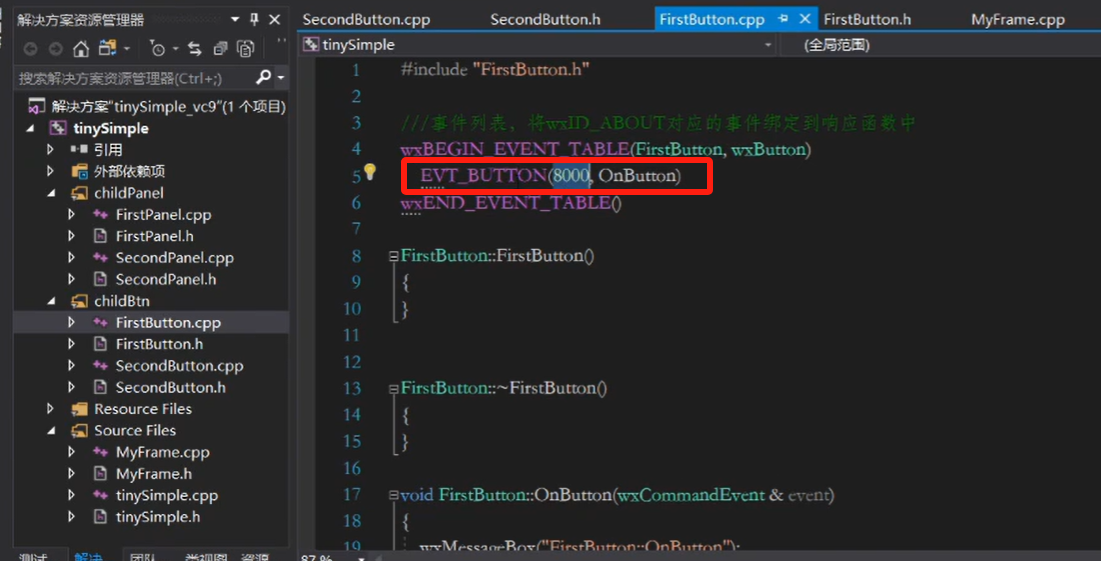Image resolution: width=1101 pixels, height=561 pixels.
Task: Click the Switch Views solution/folder icon
Action: (107, 48)
